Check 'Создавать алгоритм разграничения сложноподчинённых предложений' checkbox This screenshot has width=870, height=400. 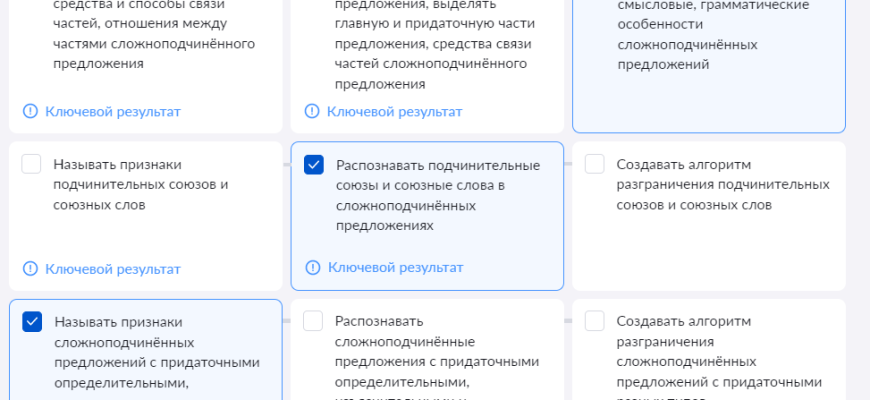click(595, 321)
